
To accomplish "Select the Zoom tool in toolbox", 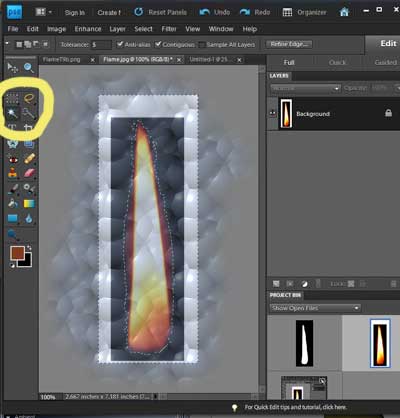I will click(x=29, y=68).
